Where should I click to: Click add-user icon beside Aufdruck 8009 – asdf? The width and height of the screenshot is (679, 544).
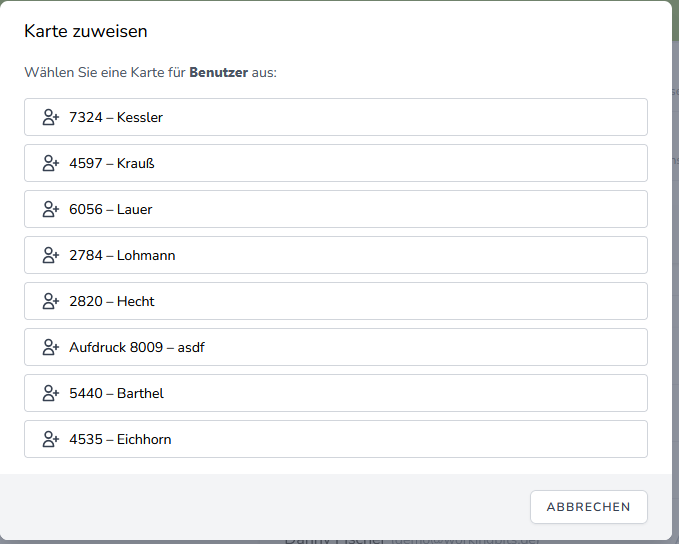51,347
